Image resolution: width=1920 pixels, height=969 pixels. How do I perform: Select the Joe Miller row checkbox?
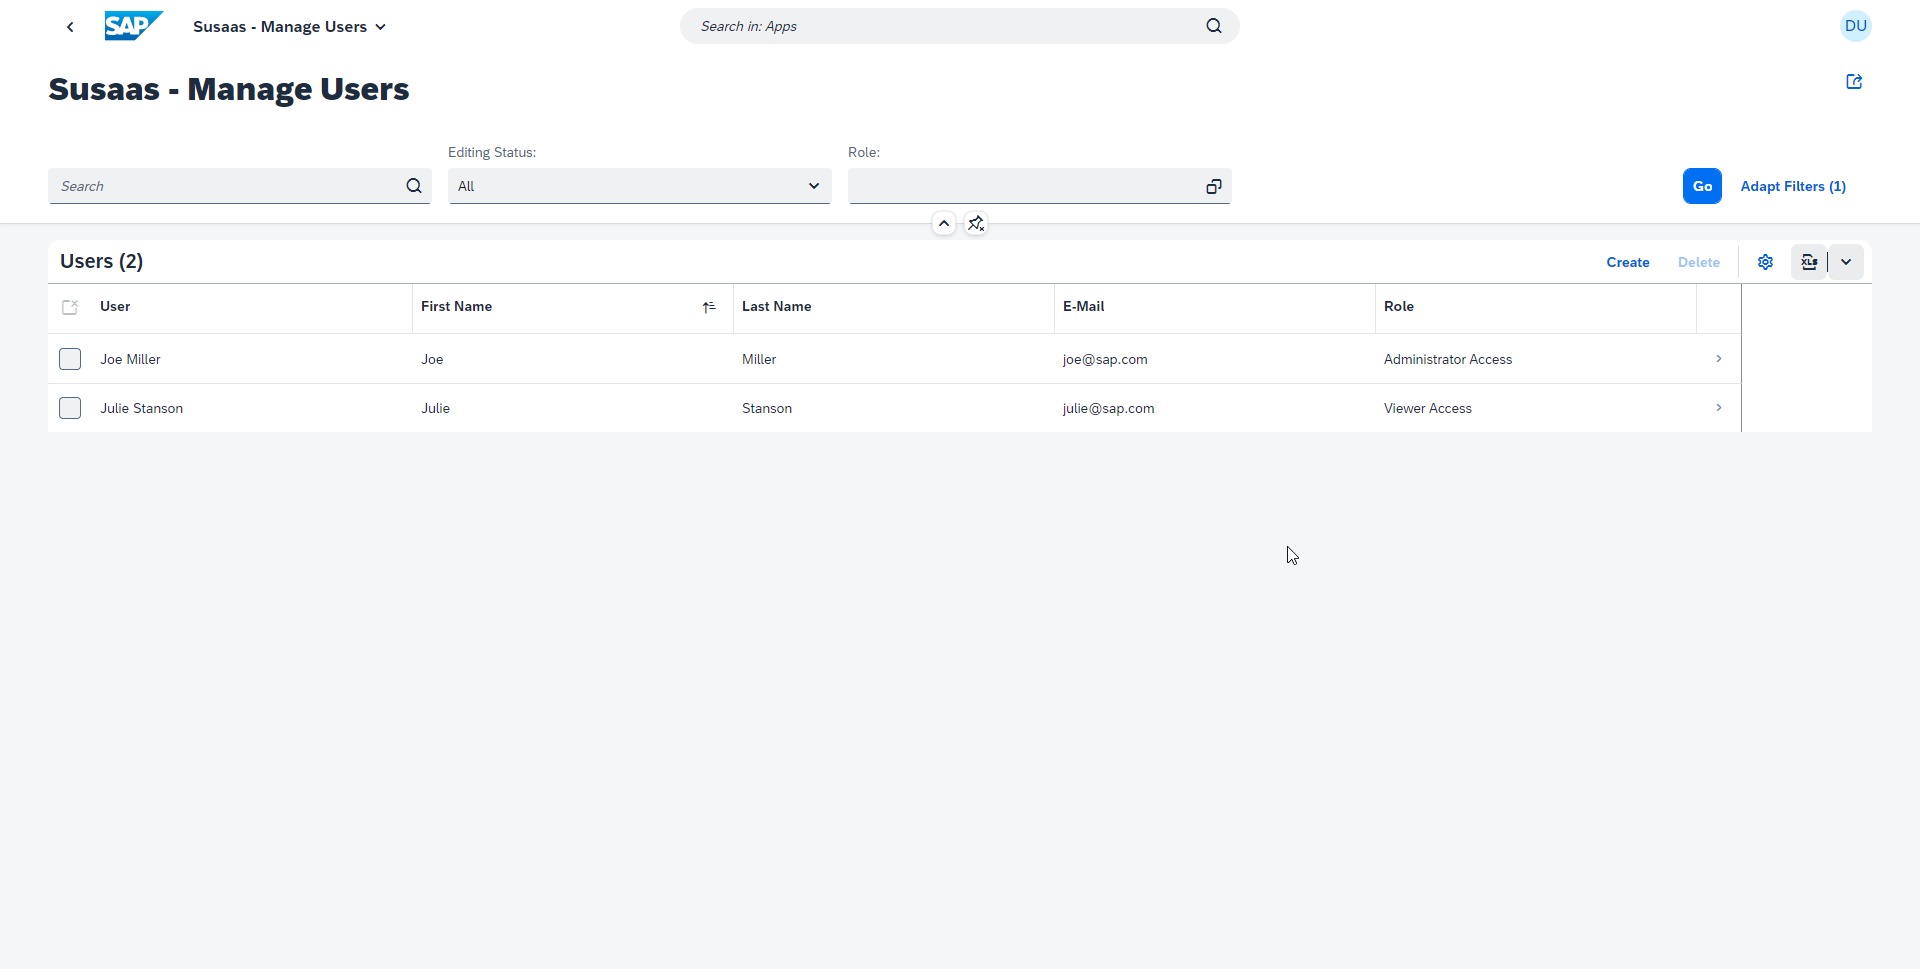[x=70, y=359]
